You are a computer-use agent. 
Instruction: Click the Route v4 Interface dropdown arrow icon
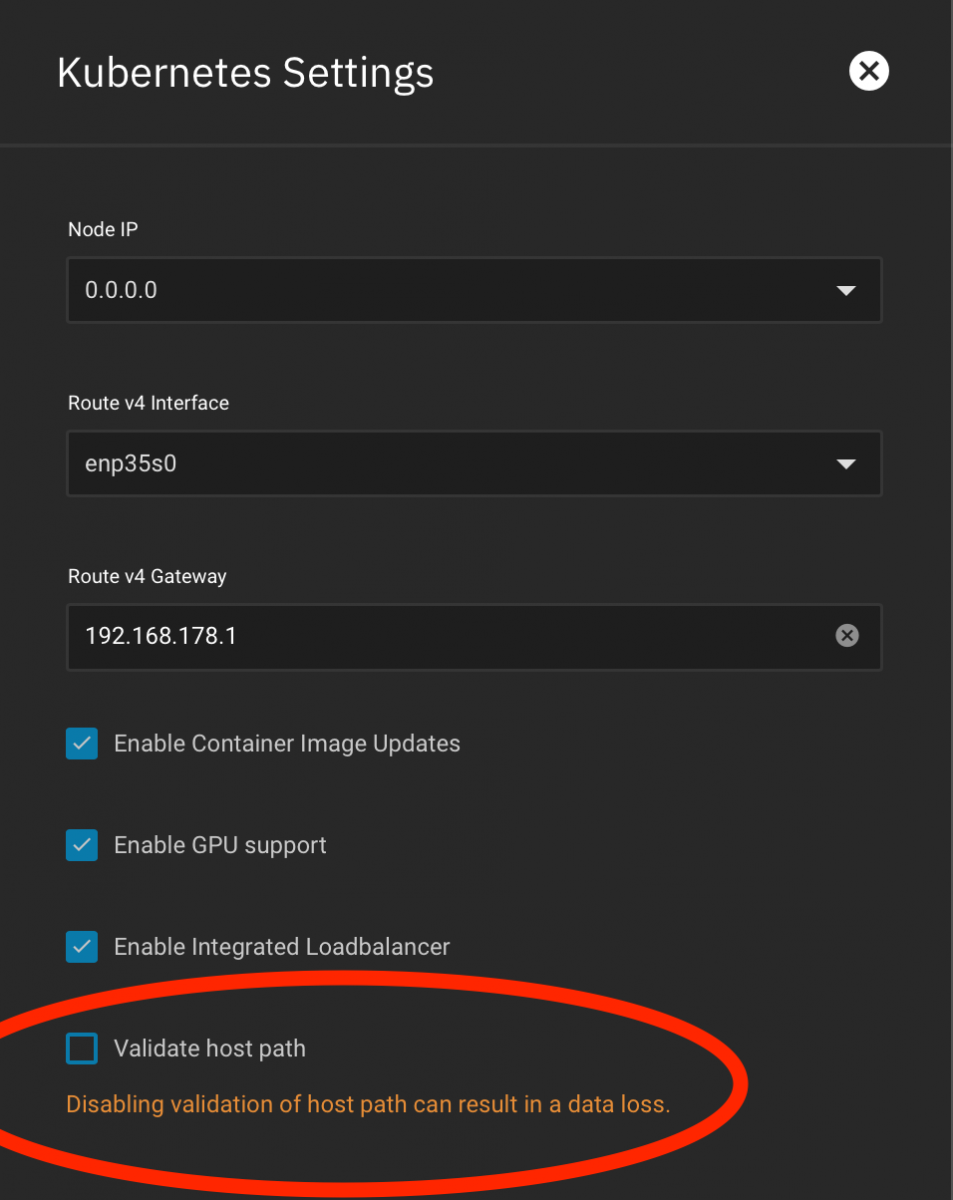846,463
